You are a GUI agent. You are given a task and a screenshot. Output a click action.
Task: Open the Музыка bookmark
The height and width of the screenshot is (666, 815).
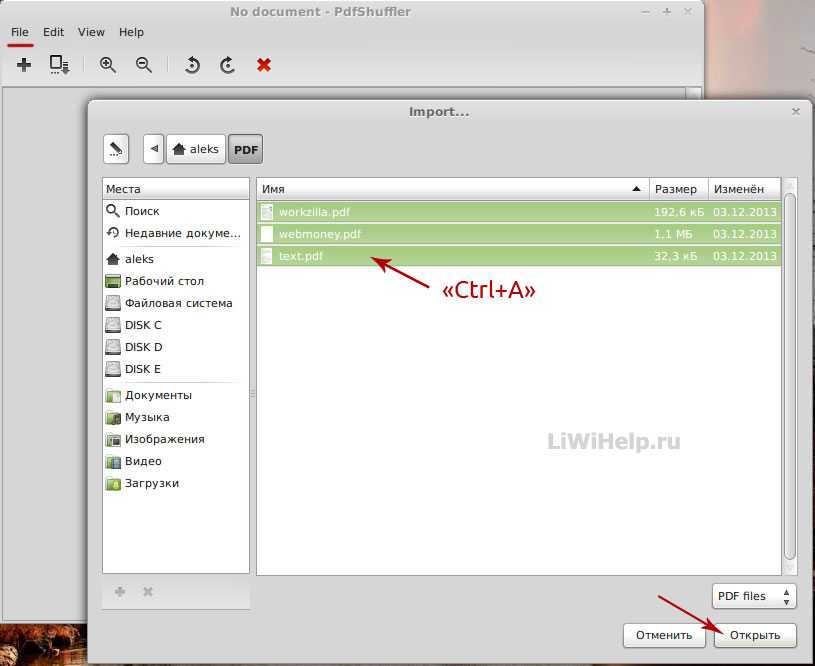[x=176, y=417]
